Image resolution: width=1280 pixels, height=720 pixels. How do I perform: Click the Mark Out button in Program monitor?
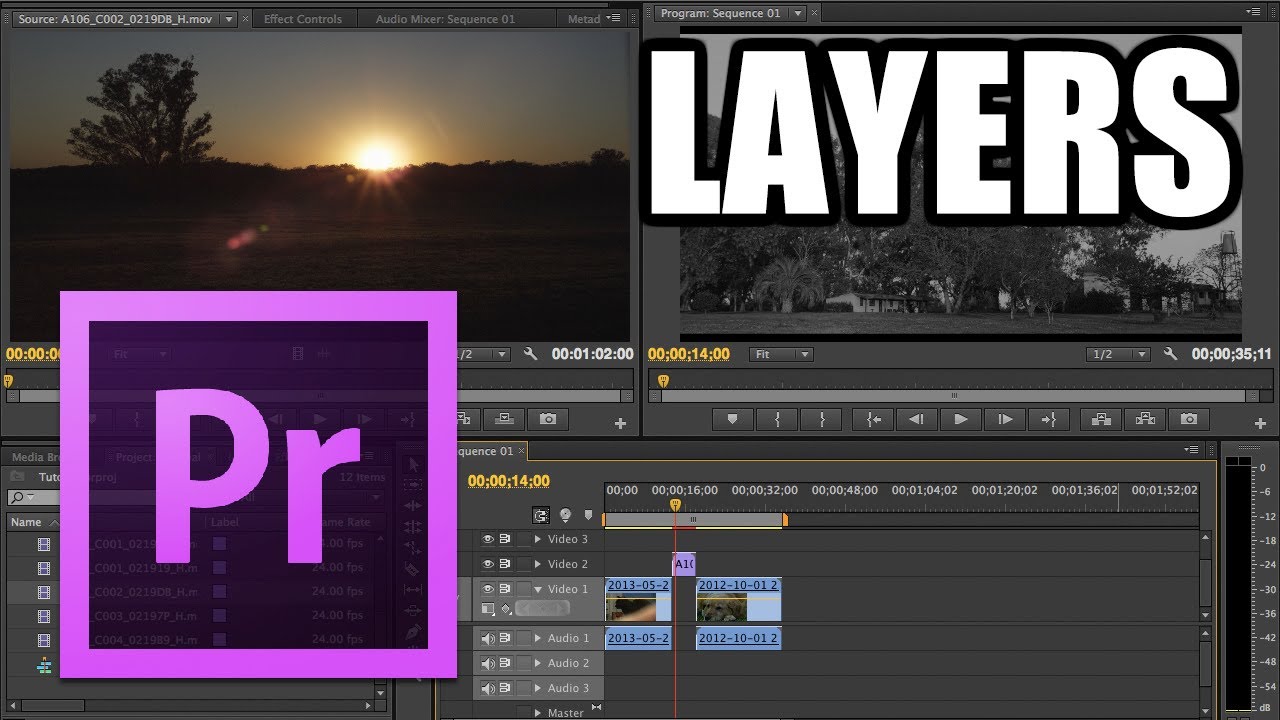click(x=822, y=420)
